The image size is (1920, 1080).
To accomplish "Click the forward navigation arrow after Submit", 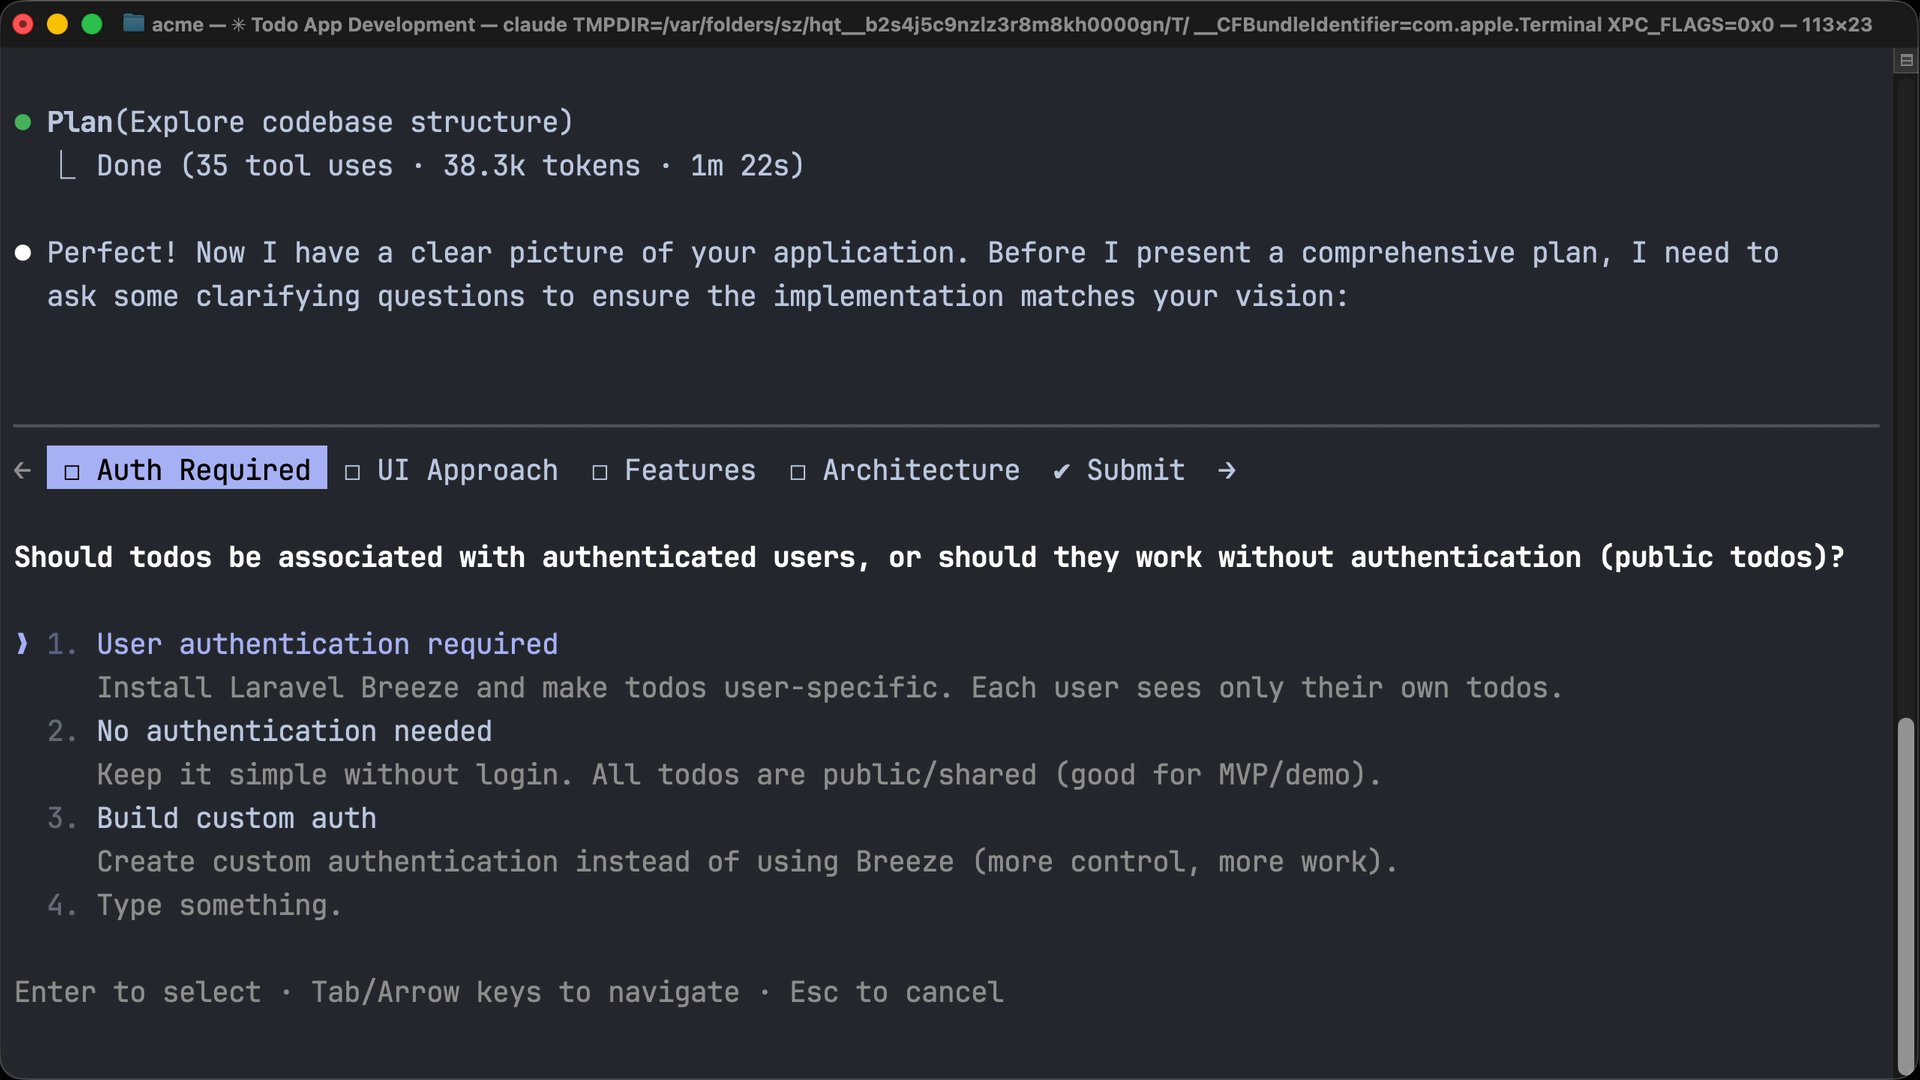I will [x=1227, y=469].
